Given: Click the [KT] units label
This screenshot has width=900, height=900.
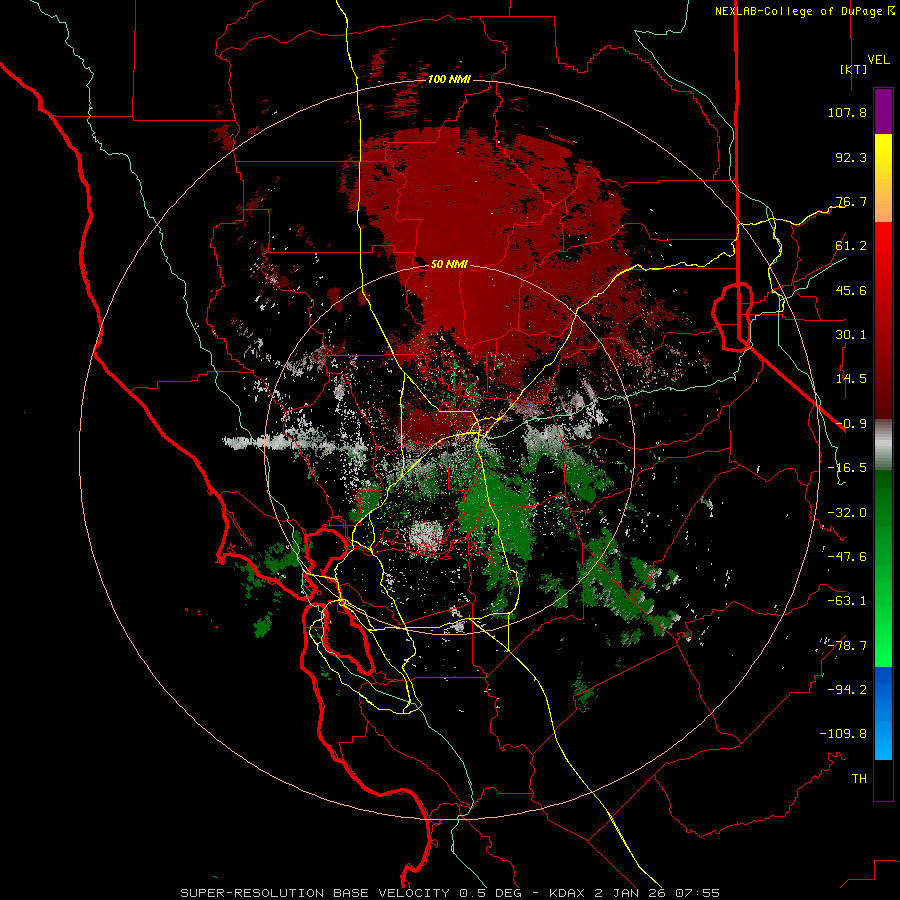Looking at the screenshot, I should point(854,69).
